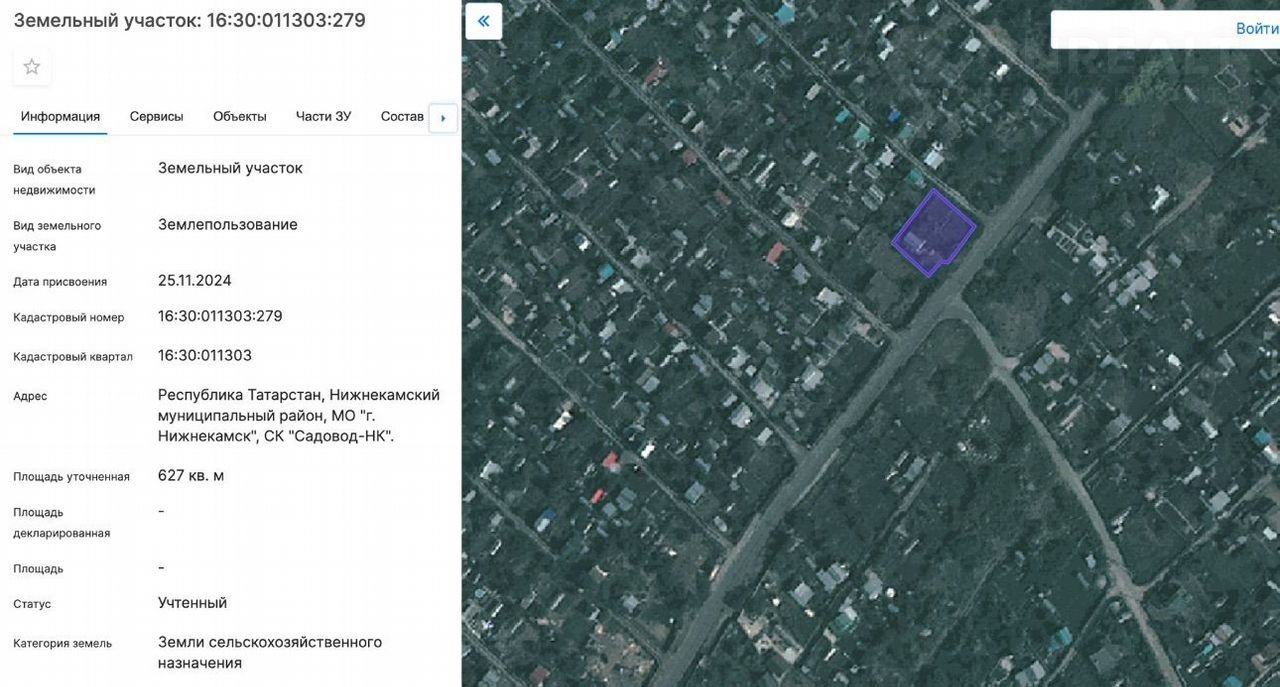Open the Информация tab
Viewport: 1280px width, 687px height.
[x=60, y=116]
